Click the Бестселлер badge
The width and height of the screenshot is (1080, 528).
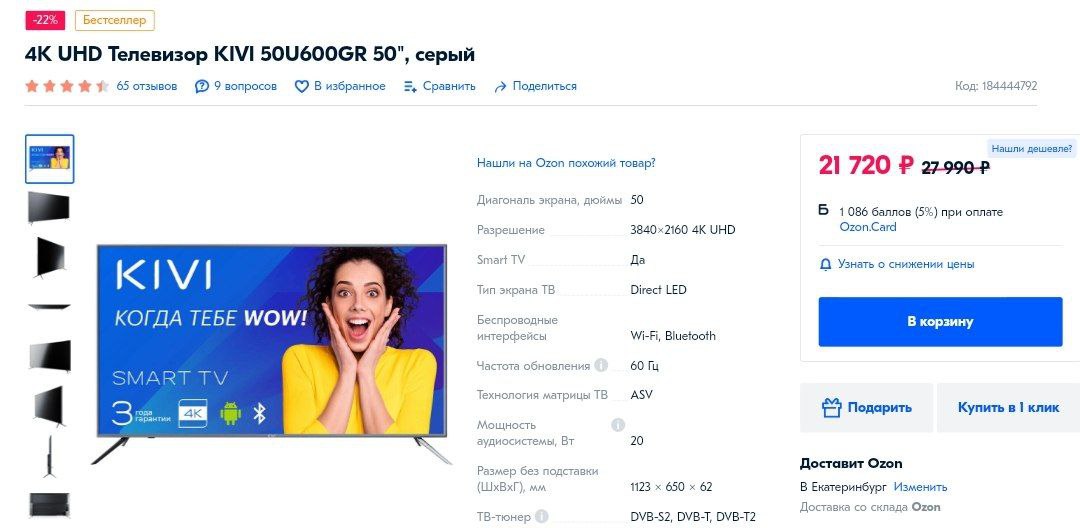point(115,21)
